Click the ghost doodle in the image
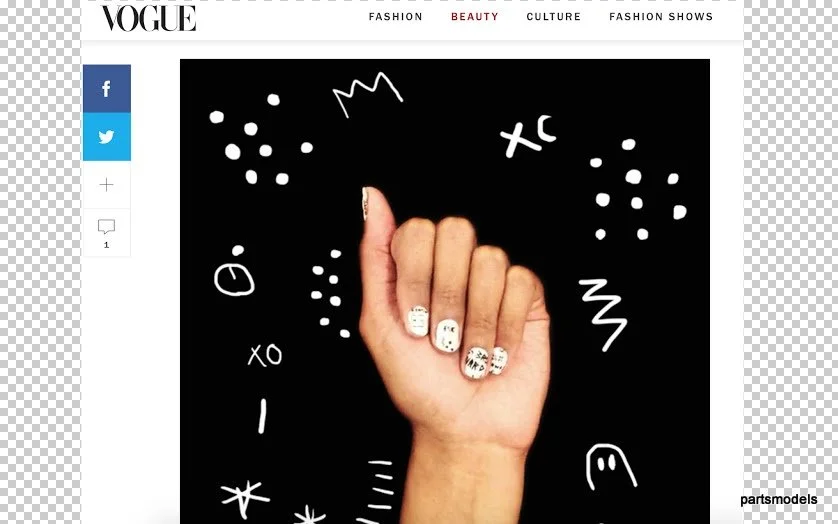This screenshot has height=524, width=838. pyautogui.click(x=610, y=466)
